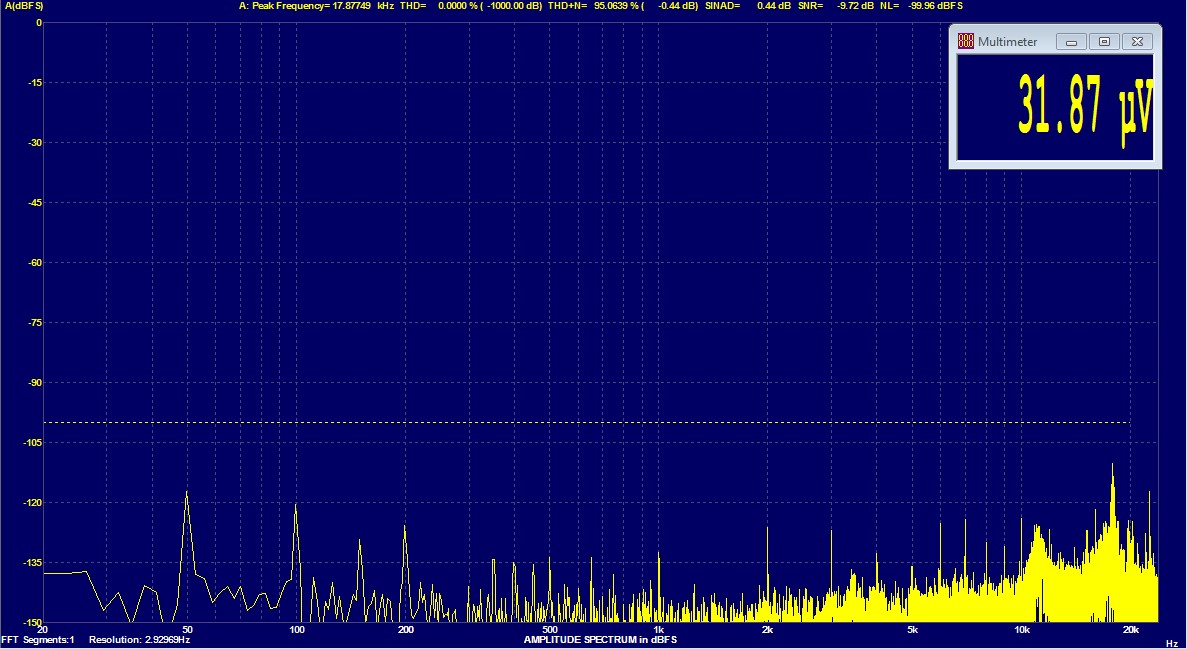The height and width of the screenshot is (649, 1187).
Task: Click the 2k frequency axis label
Action: (x=768, y=630)
